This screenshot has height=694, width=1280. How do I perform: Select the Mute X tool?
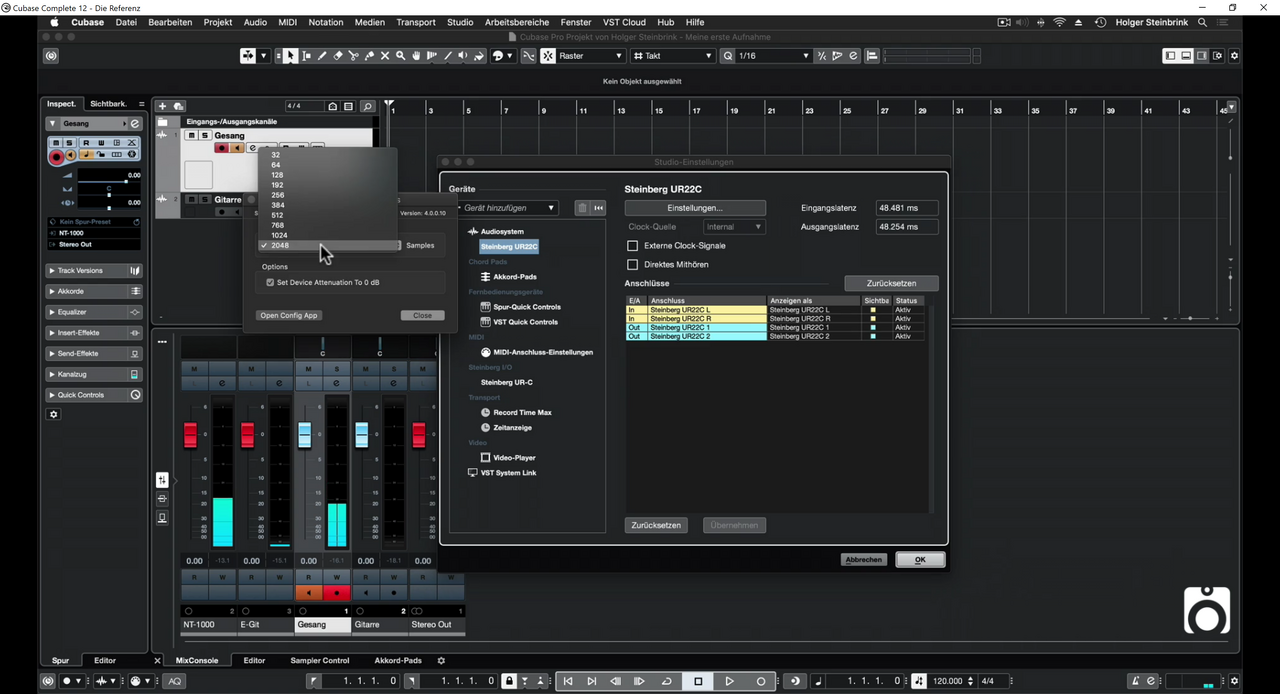click(x=385, y=56)
